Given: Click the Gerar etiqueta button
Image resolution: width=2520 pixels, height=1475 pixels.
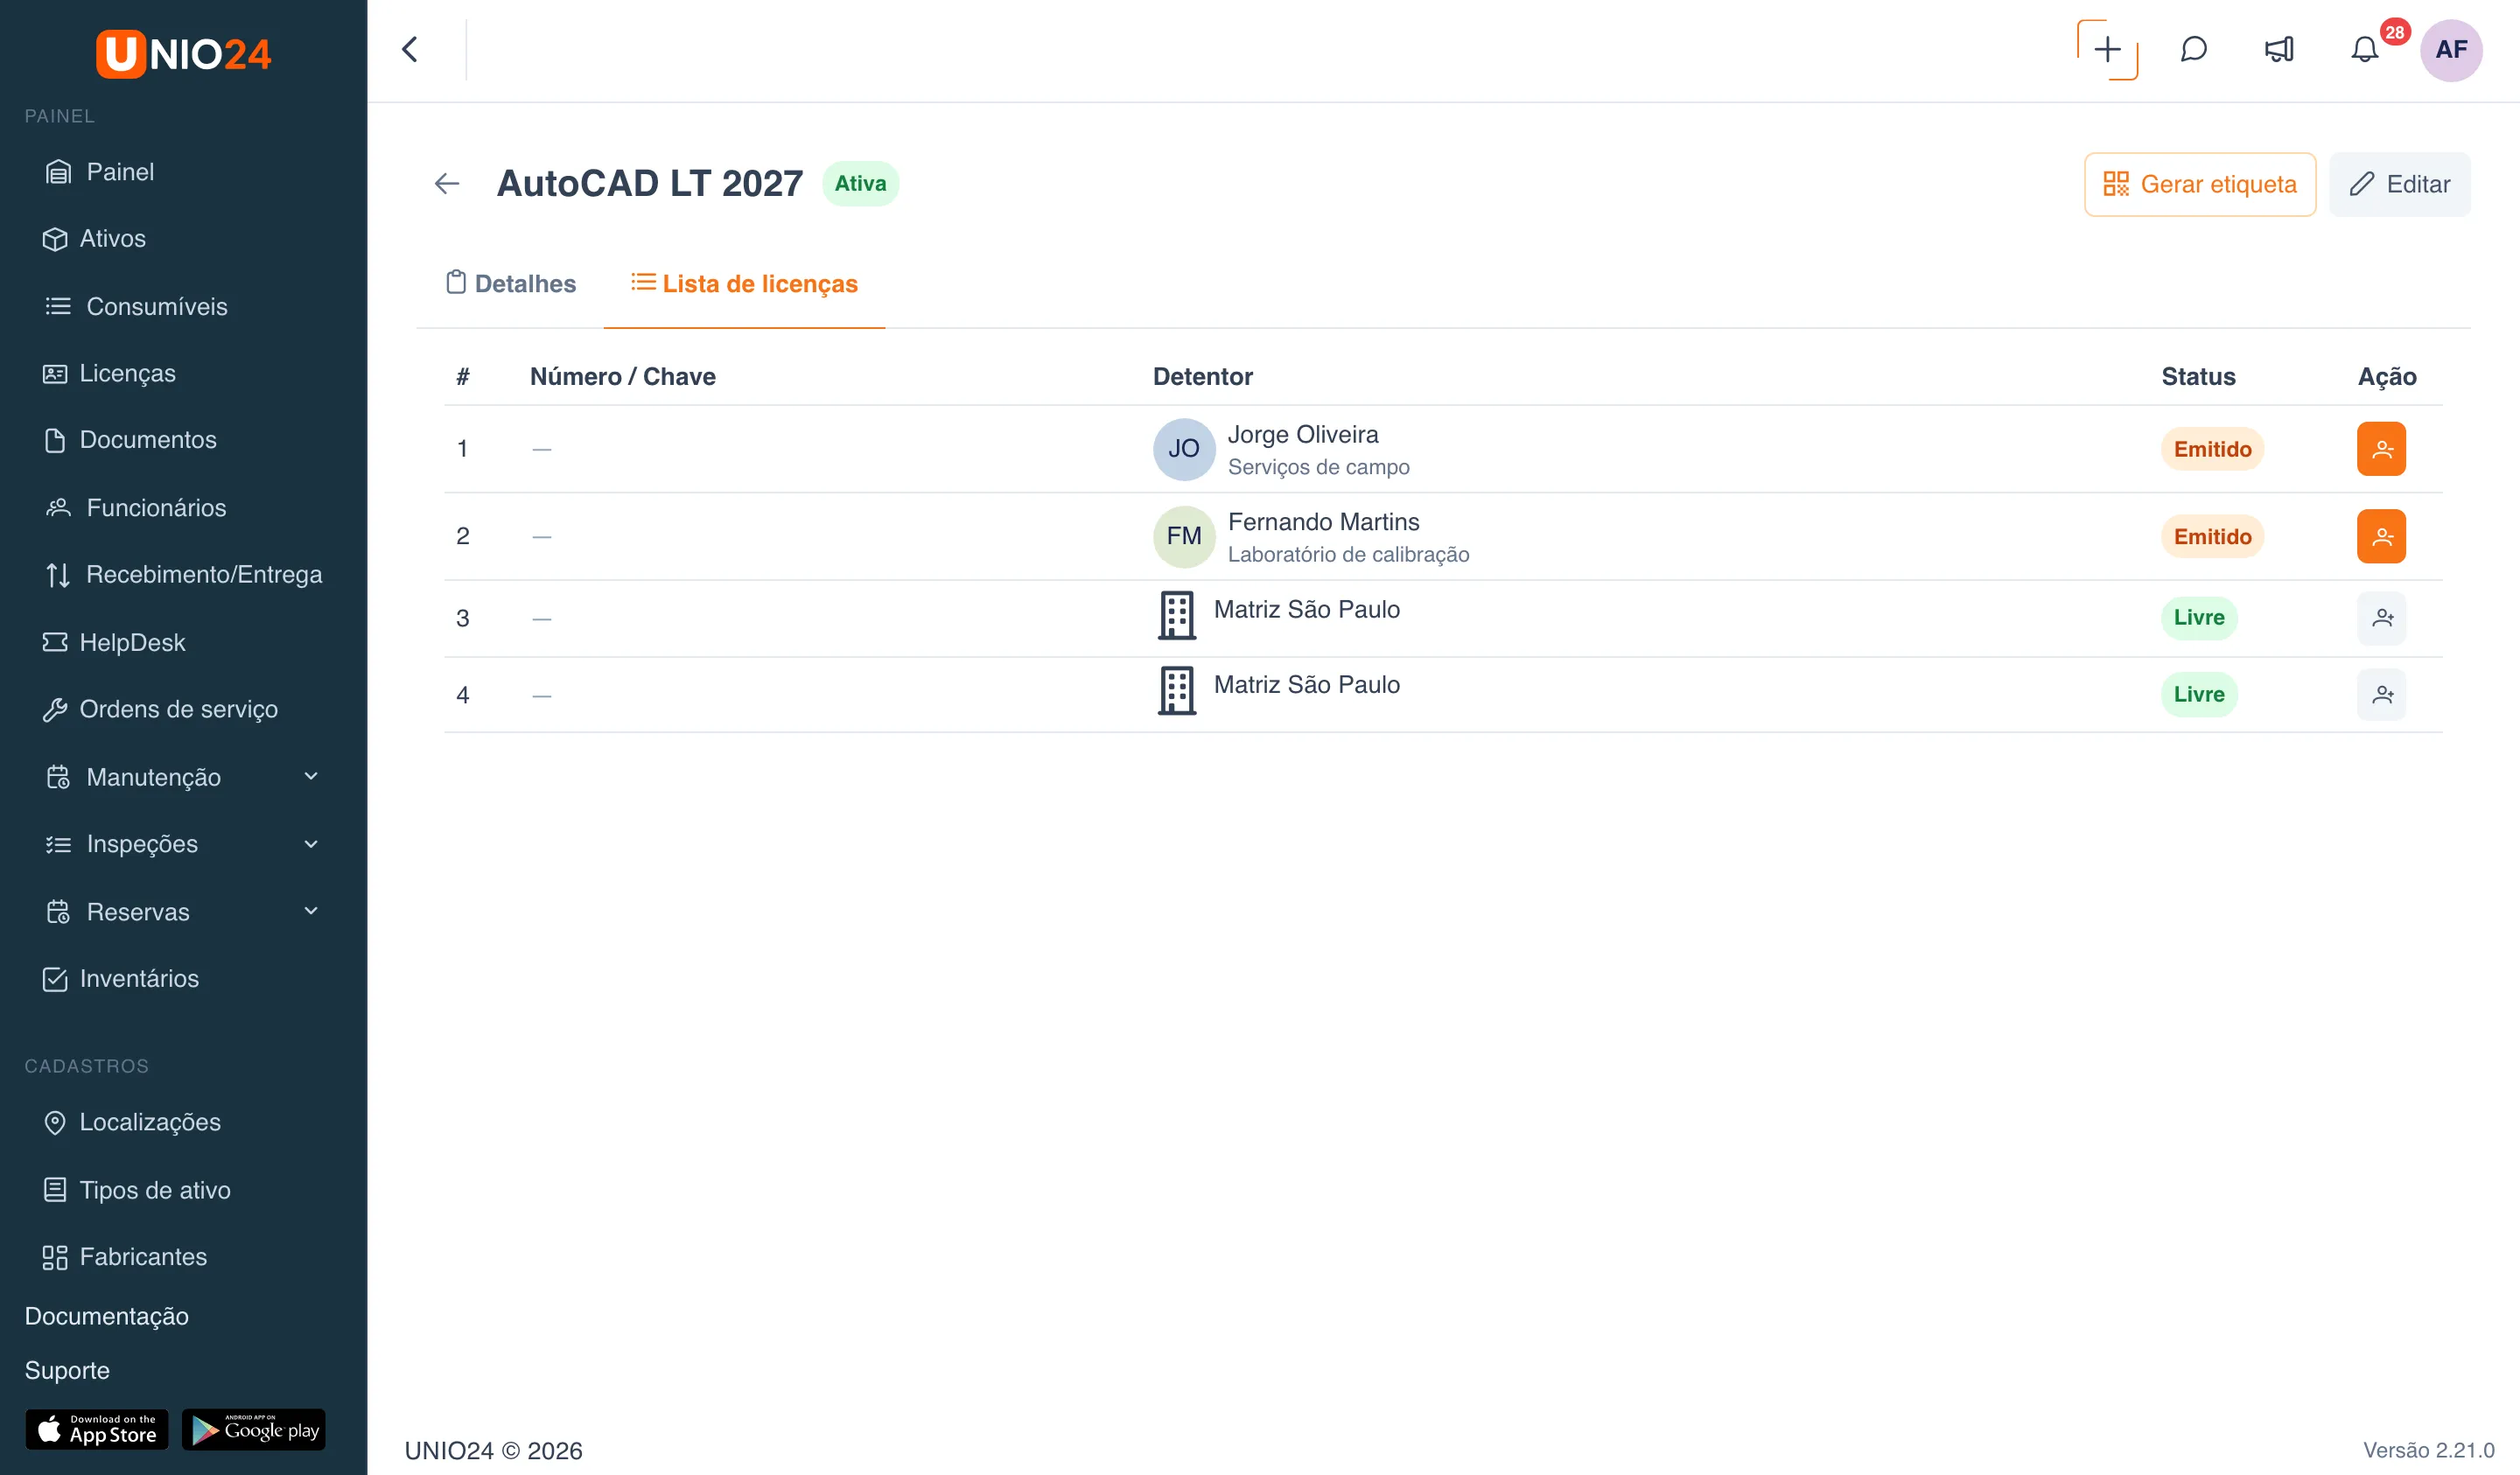Looking at the screenshot, I should click(x=2200, y=184).
